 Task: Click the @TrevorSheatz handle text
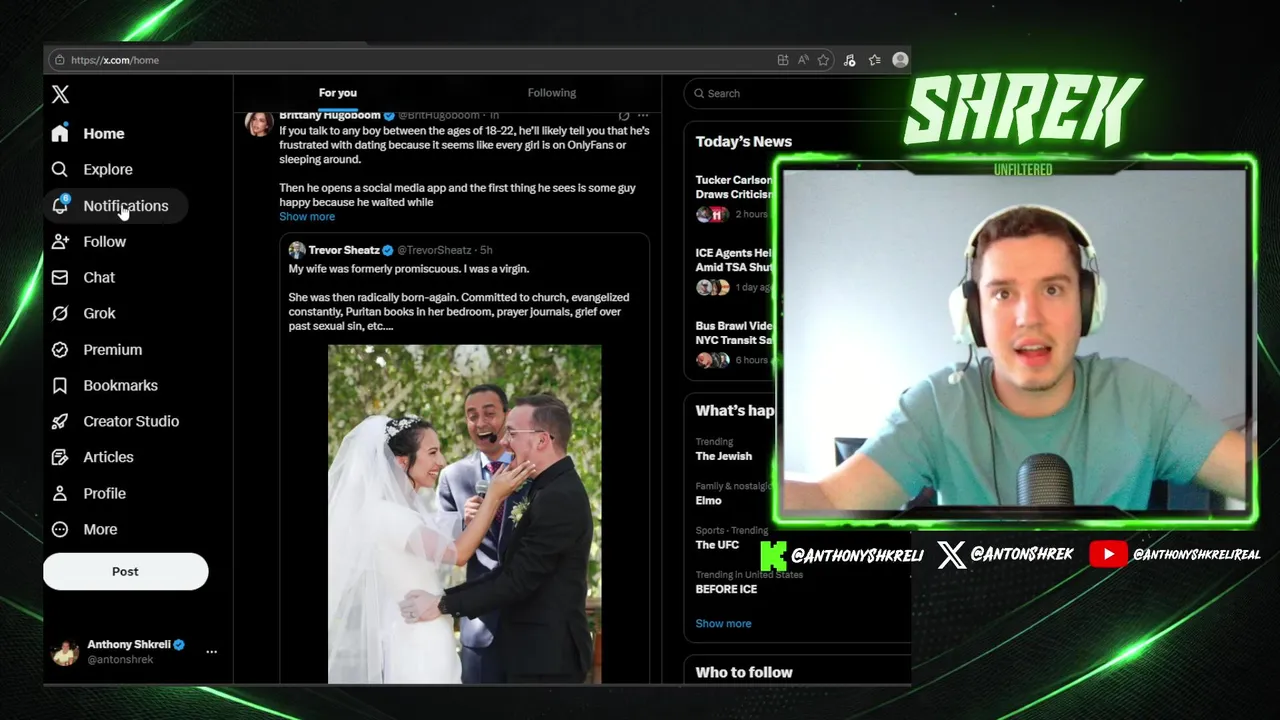coord(435,250)
